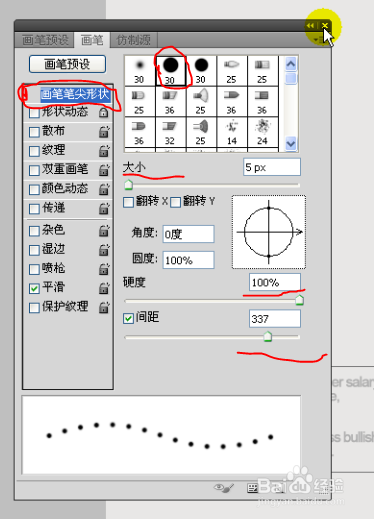374x519 pixels.
Task: Click the lock icon beside 湿边
Action: [x=104, y=250]
